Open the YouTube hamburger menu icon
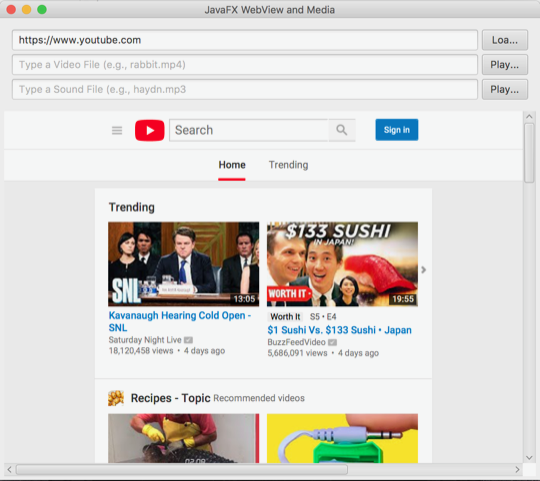This screenshot has height=481, width=540. 117,130
